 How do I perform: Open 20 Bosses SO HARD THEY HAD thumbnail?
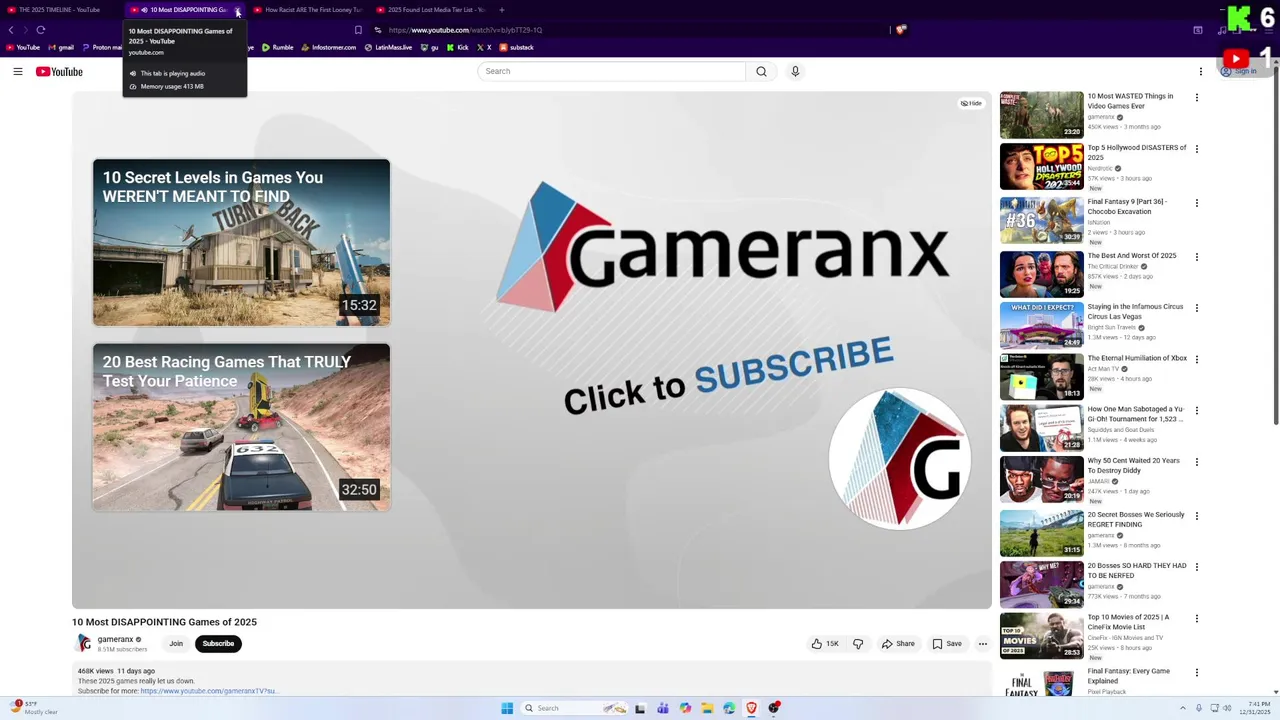pos(1041,584)
